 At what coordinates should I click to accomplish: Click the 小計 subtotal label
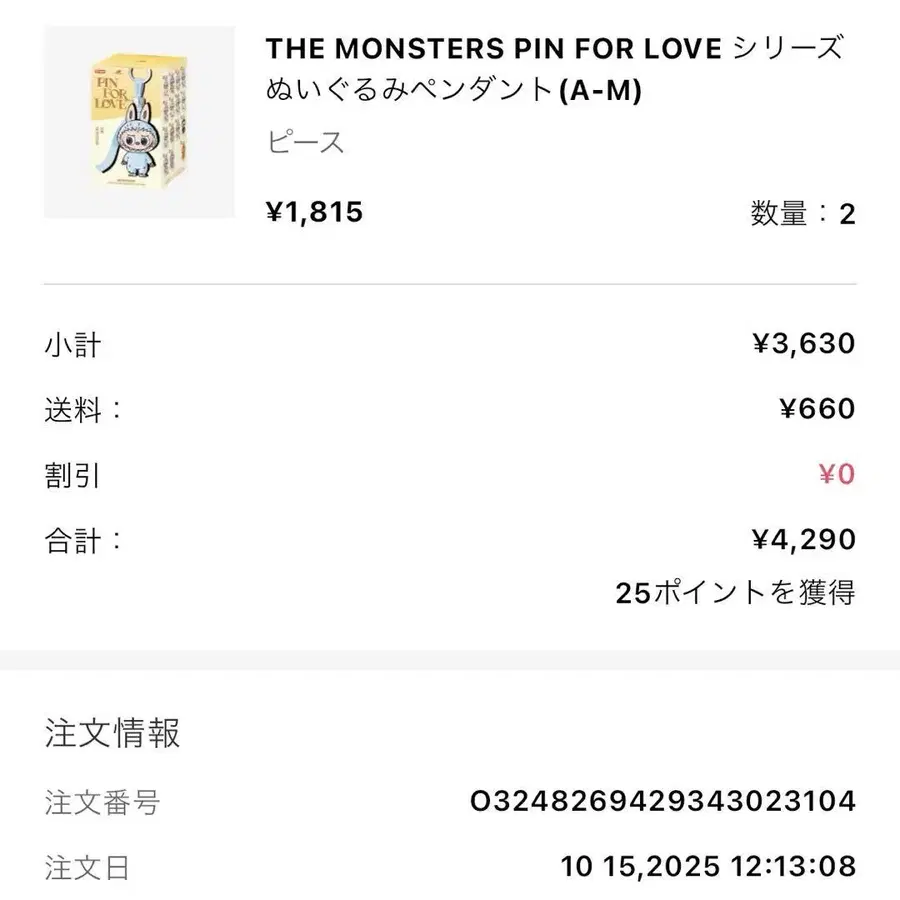tap(73, 345)
